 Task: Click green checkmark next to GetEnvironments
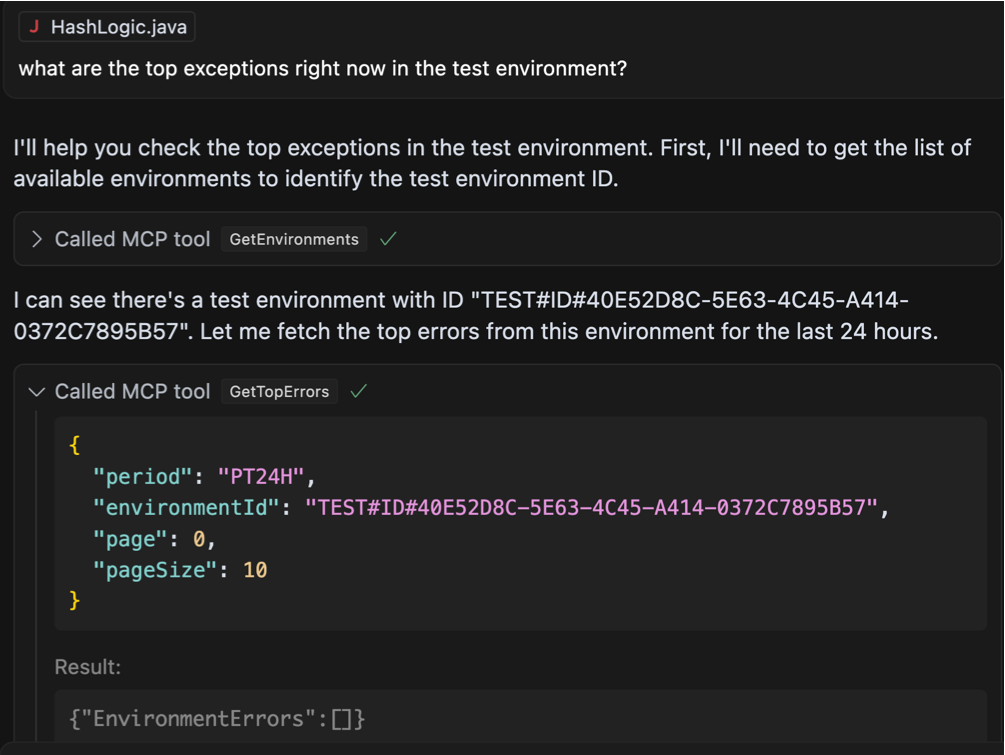(388, 239)
